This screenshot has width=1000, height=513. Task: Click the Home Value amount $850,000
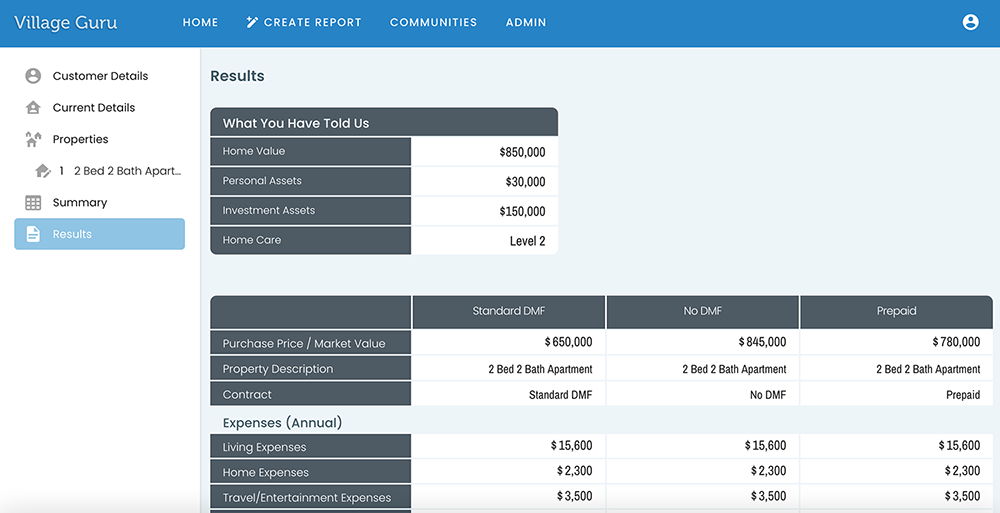point(522,153)
